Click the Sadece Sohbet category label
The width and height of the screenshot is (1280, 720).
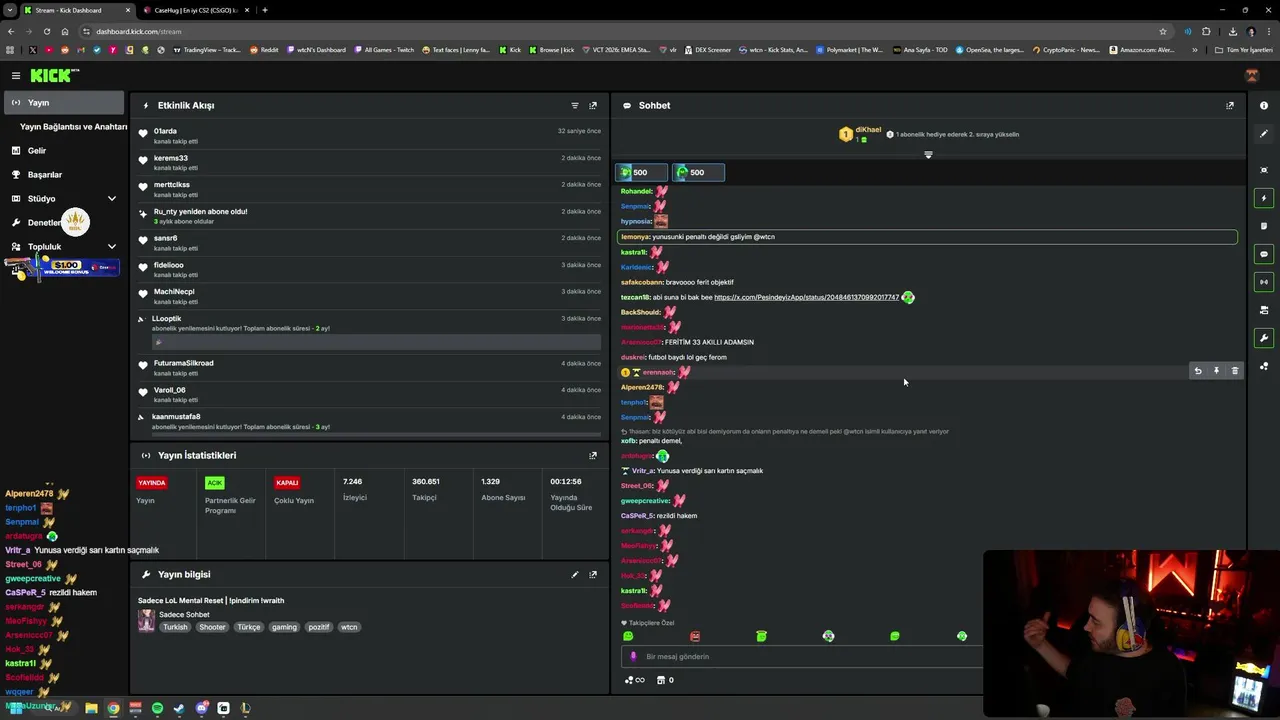[184, 614]
